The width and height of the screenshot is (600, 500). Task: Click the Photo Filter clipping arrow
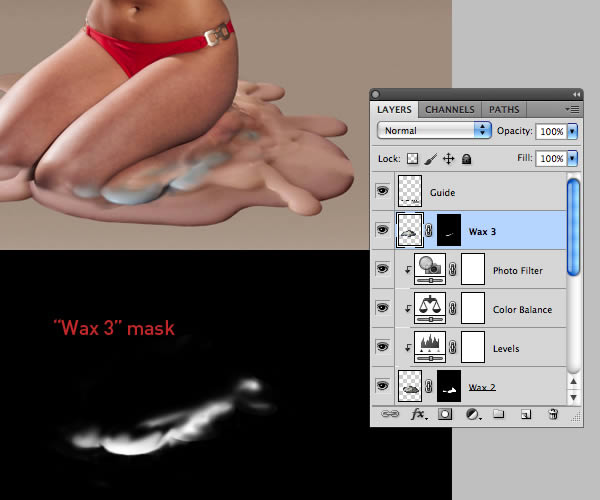[408, 270]
